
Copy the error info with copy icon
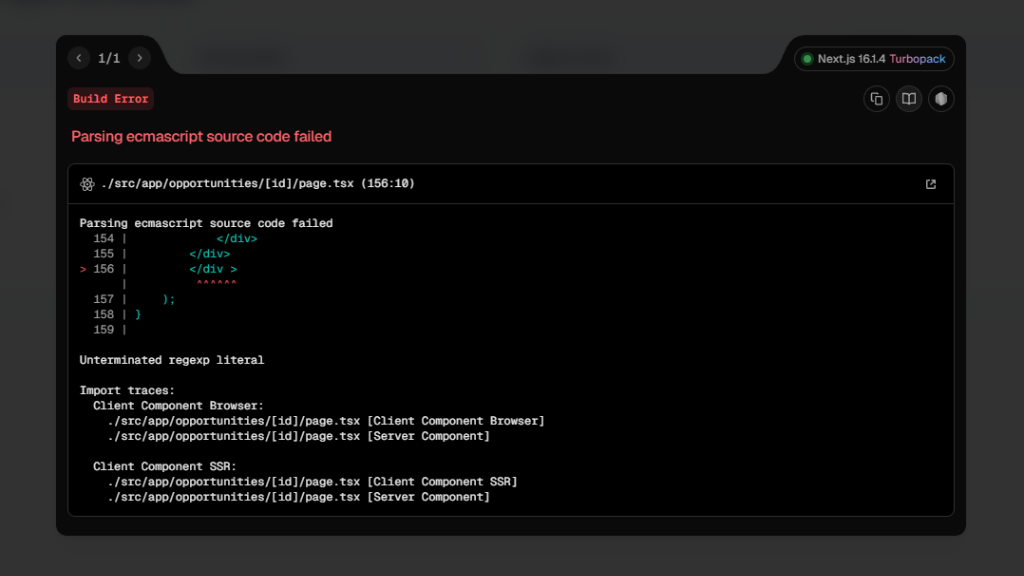pyautogui.click(x=876, y=98)
